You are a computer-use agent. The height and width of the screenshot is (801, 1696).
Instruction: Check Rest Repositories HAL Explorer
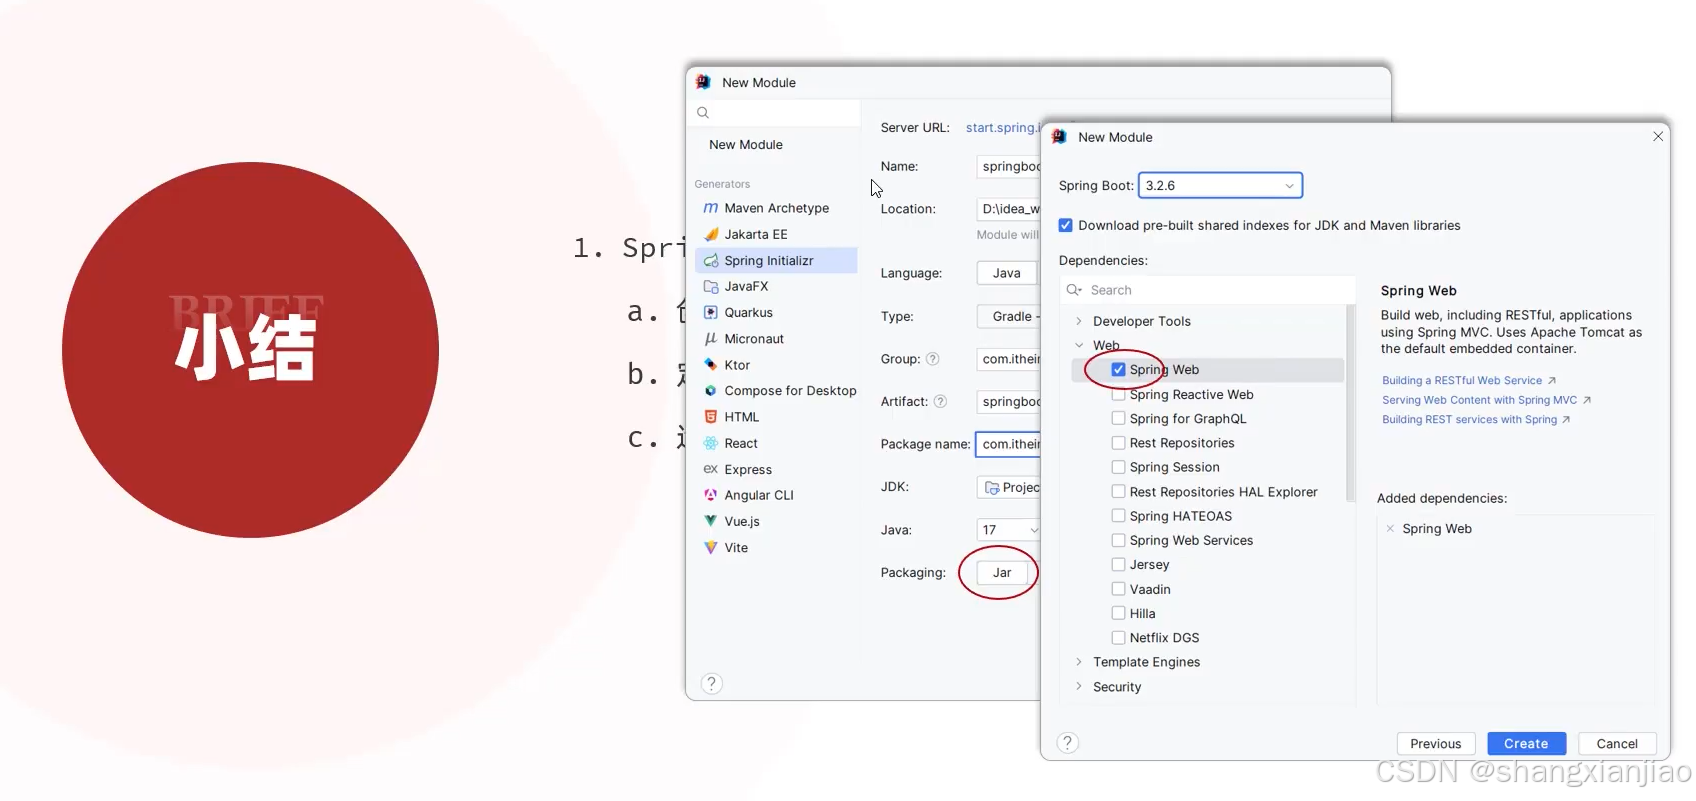point(1118,492)
